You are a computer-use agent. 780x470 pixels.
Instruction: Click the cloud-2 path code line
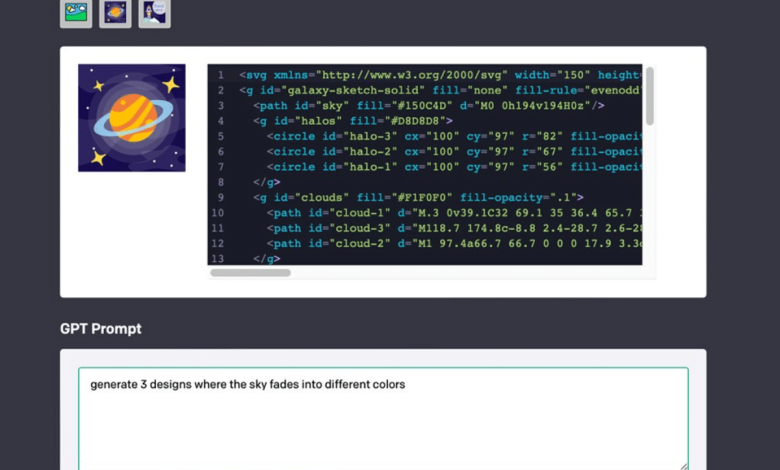pyautogui.click(x=450, y=243)
